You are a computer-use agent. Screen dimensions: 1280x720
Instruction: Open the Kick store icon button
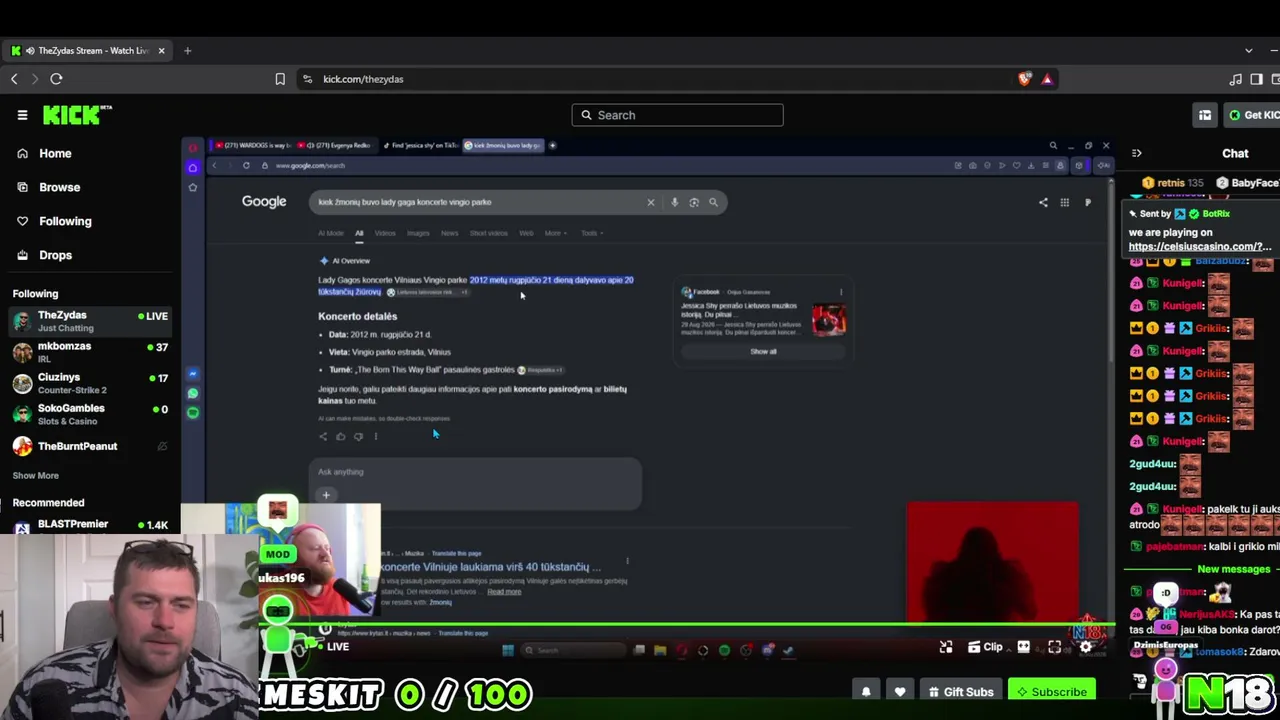1205,115
